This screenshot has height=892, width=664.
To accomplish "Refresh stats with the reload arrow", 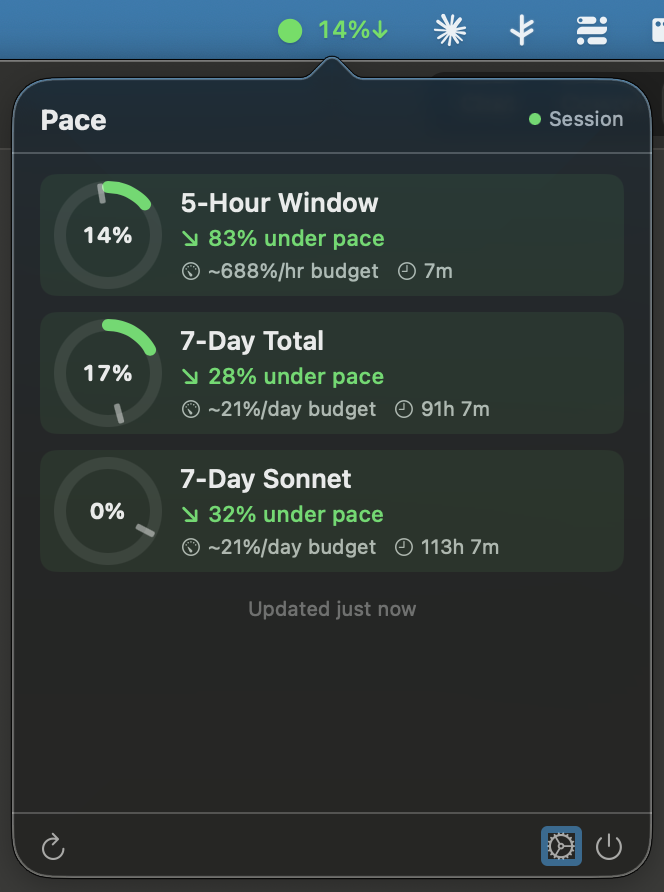I will (52, 846).
